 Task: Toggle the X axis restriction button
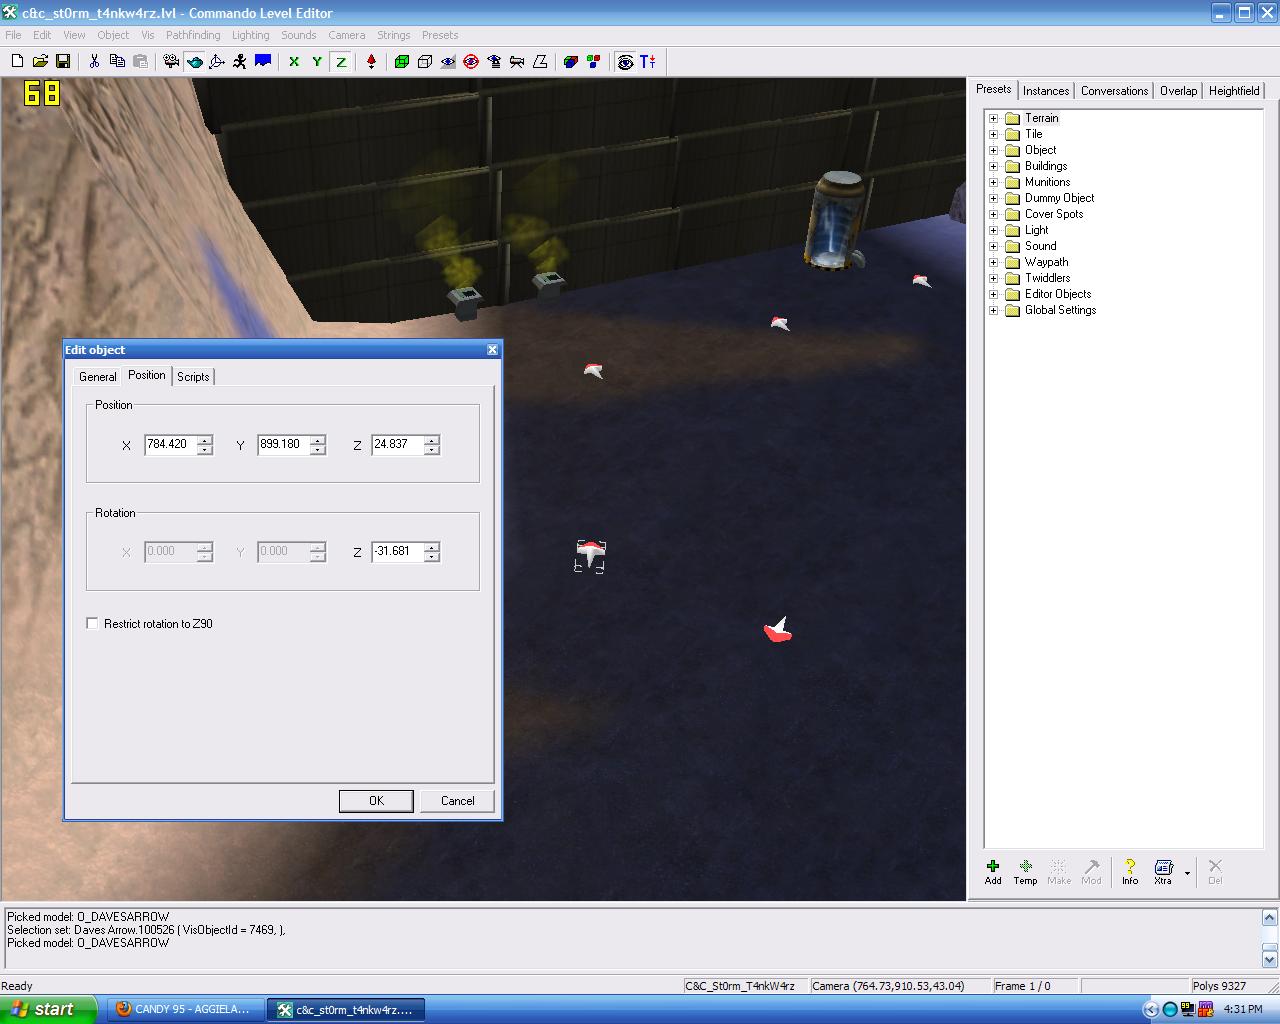[294, 61]
